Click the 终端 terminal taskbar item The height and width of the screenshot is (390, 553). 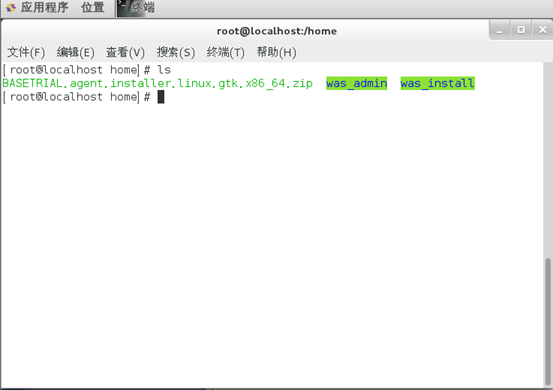click(137, 8)
